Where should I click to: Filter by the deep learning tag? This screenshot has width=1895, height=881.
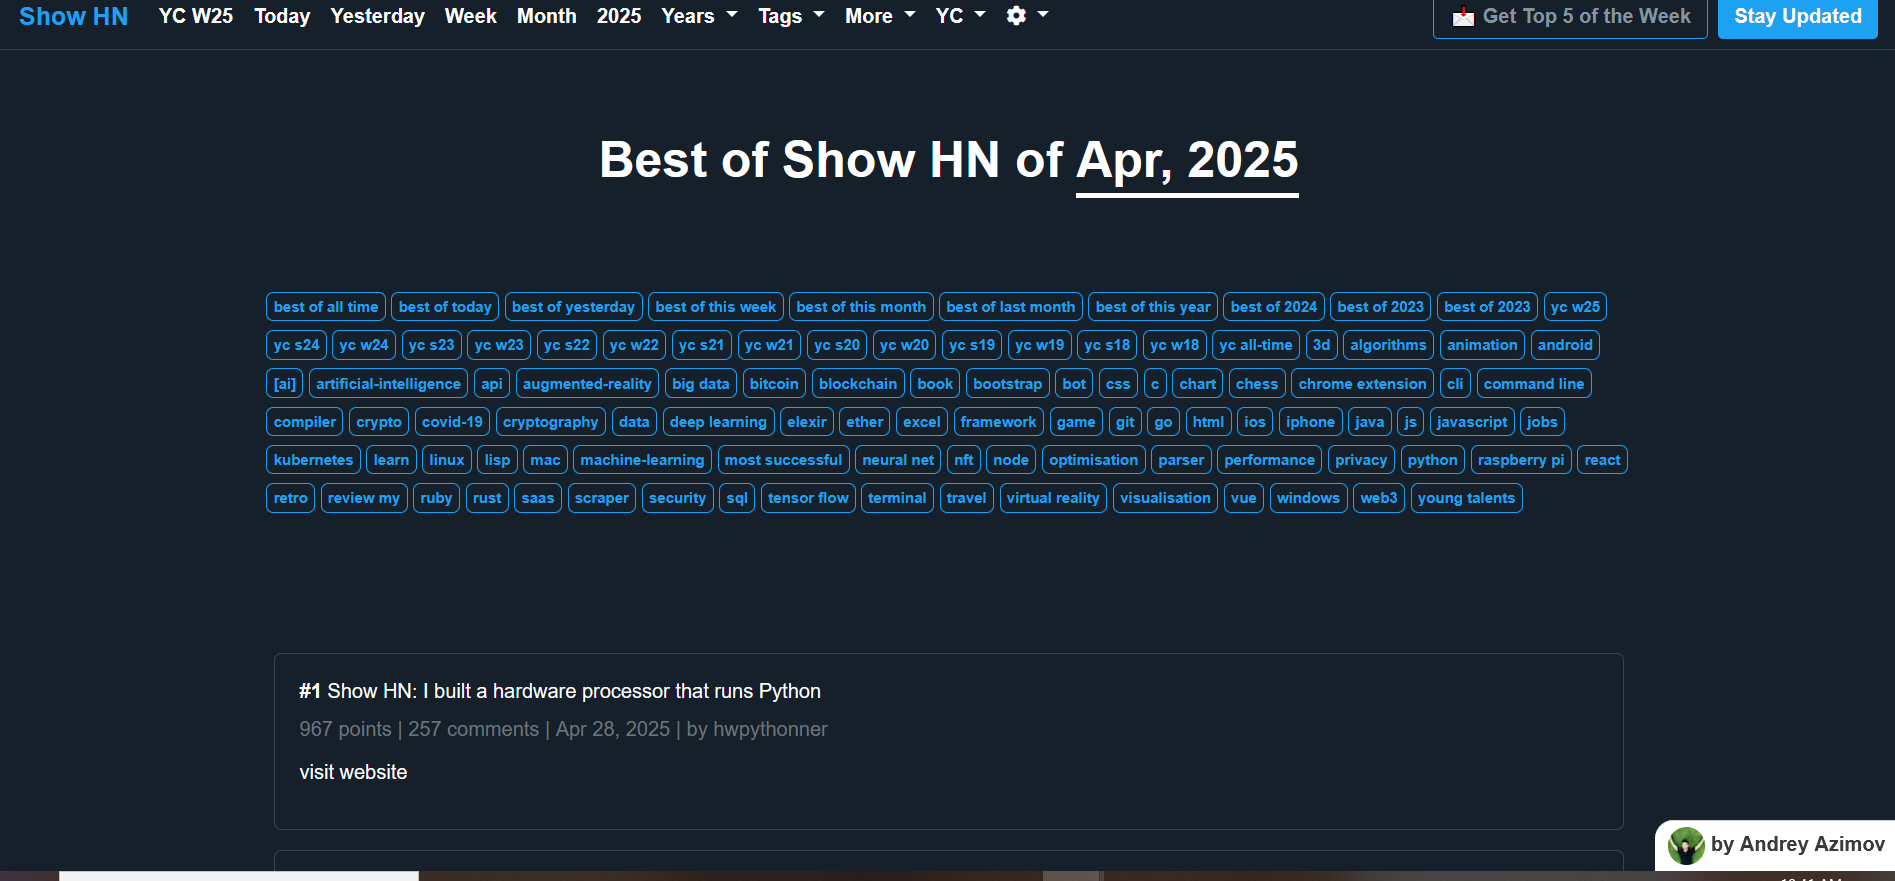coord(718,422)
